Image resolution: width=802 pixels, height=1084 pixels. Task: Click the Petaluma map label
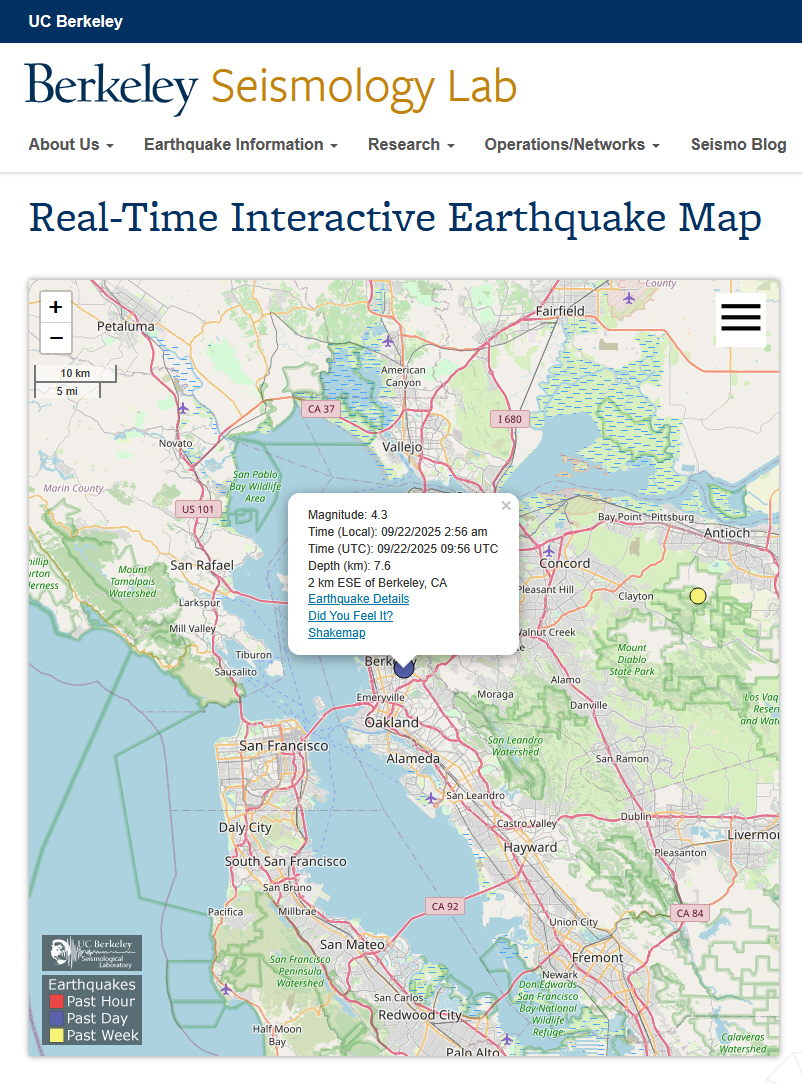126,326
